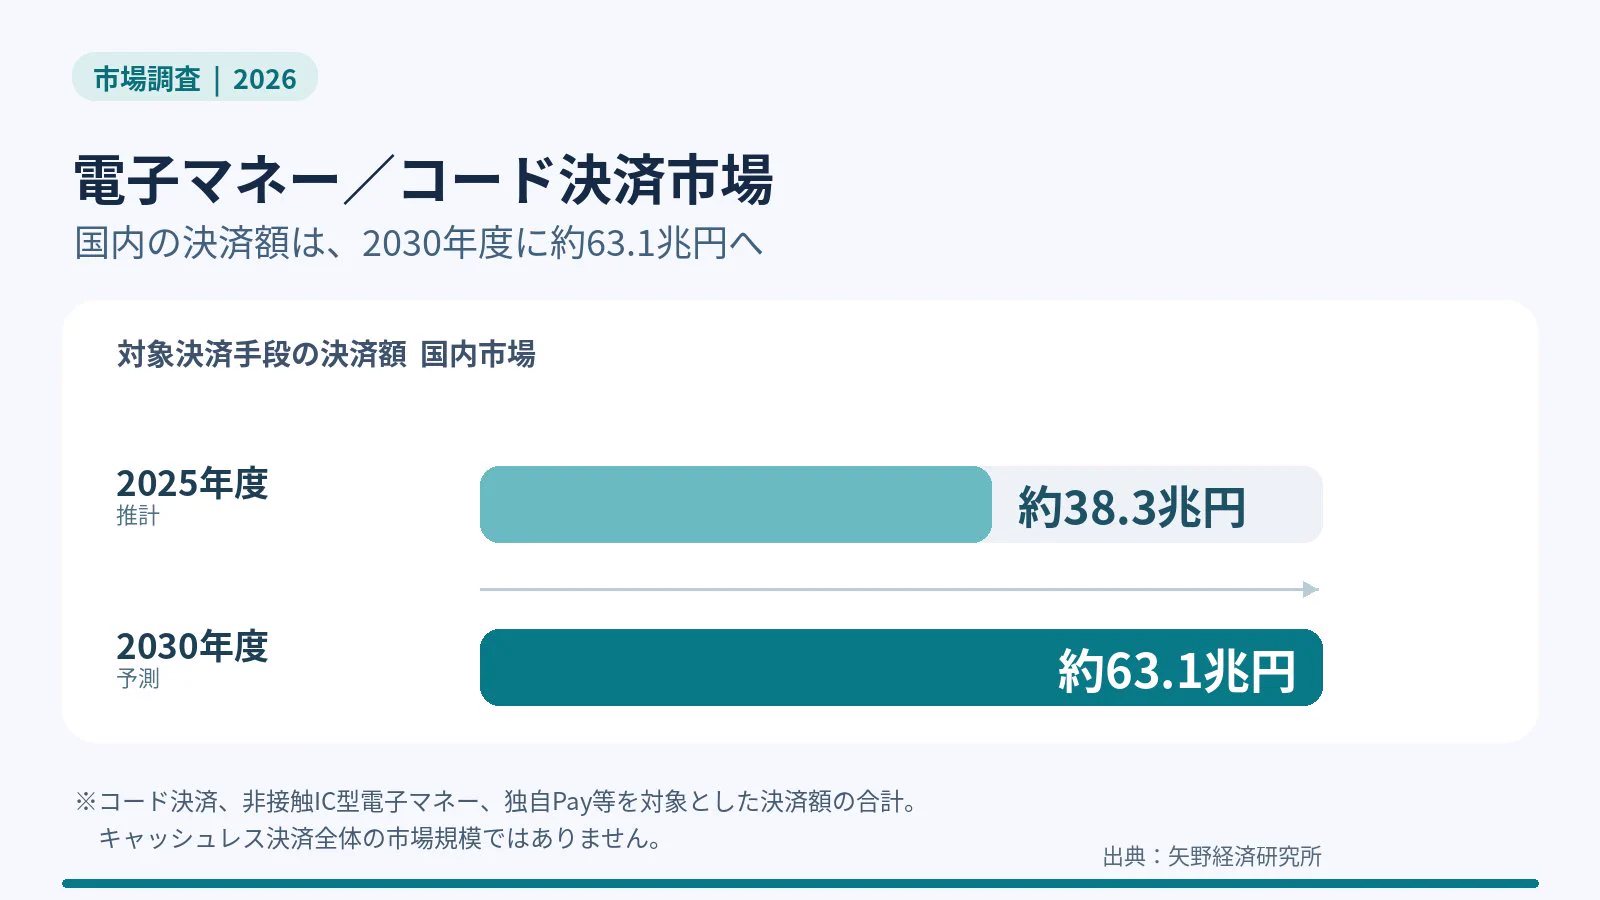Click the 2025年度 row label
The image size is (1600, 900).
pyautogui.click(x=192, y=483)
